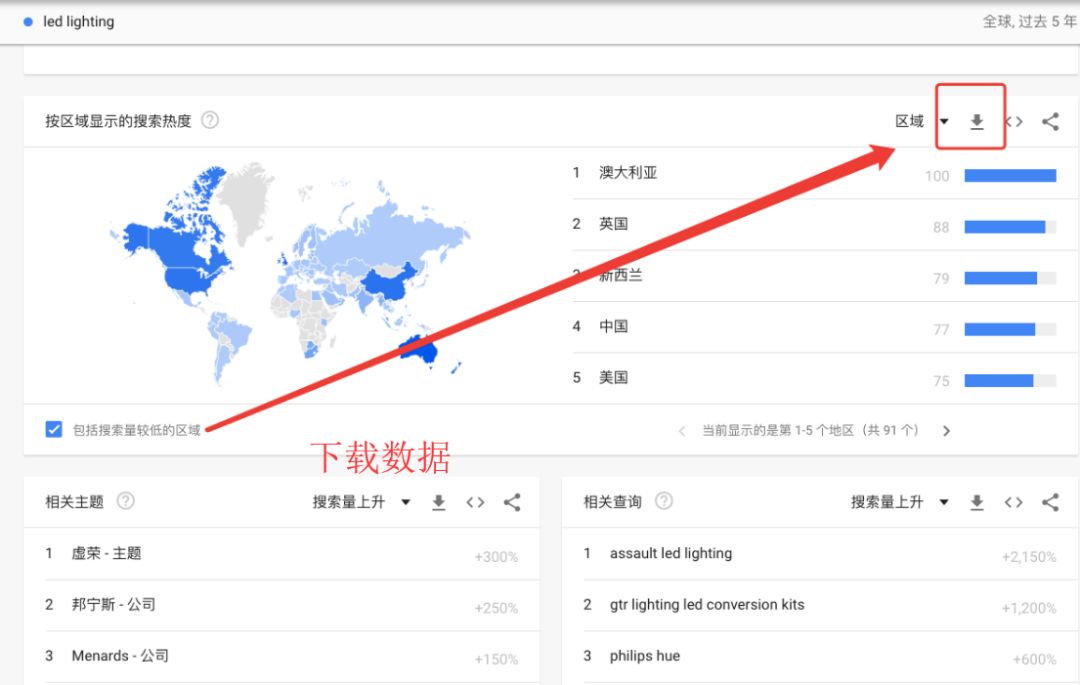1080x685 pixels.
Task: Download the related queries data
Action: point(977,503)
